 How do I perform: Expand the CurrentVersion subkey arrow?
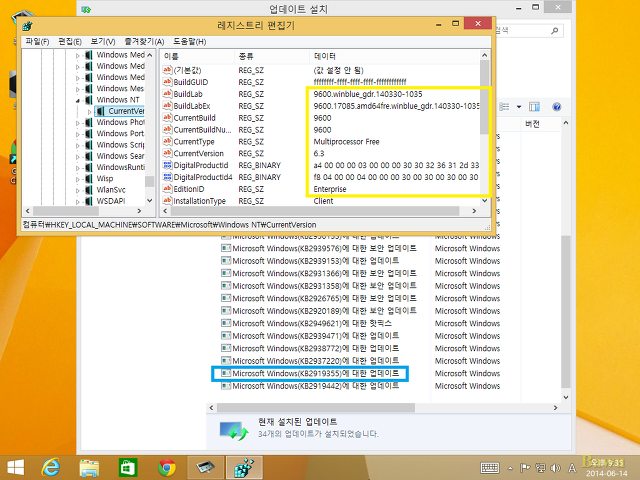[x=89, y=111]
